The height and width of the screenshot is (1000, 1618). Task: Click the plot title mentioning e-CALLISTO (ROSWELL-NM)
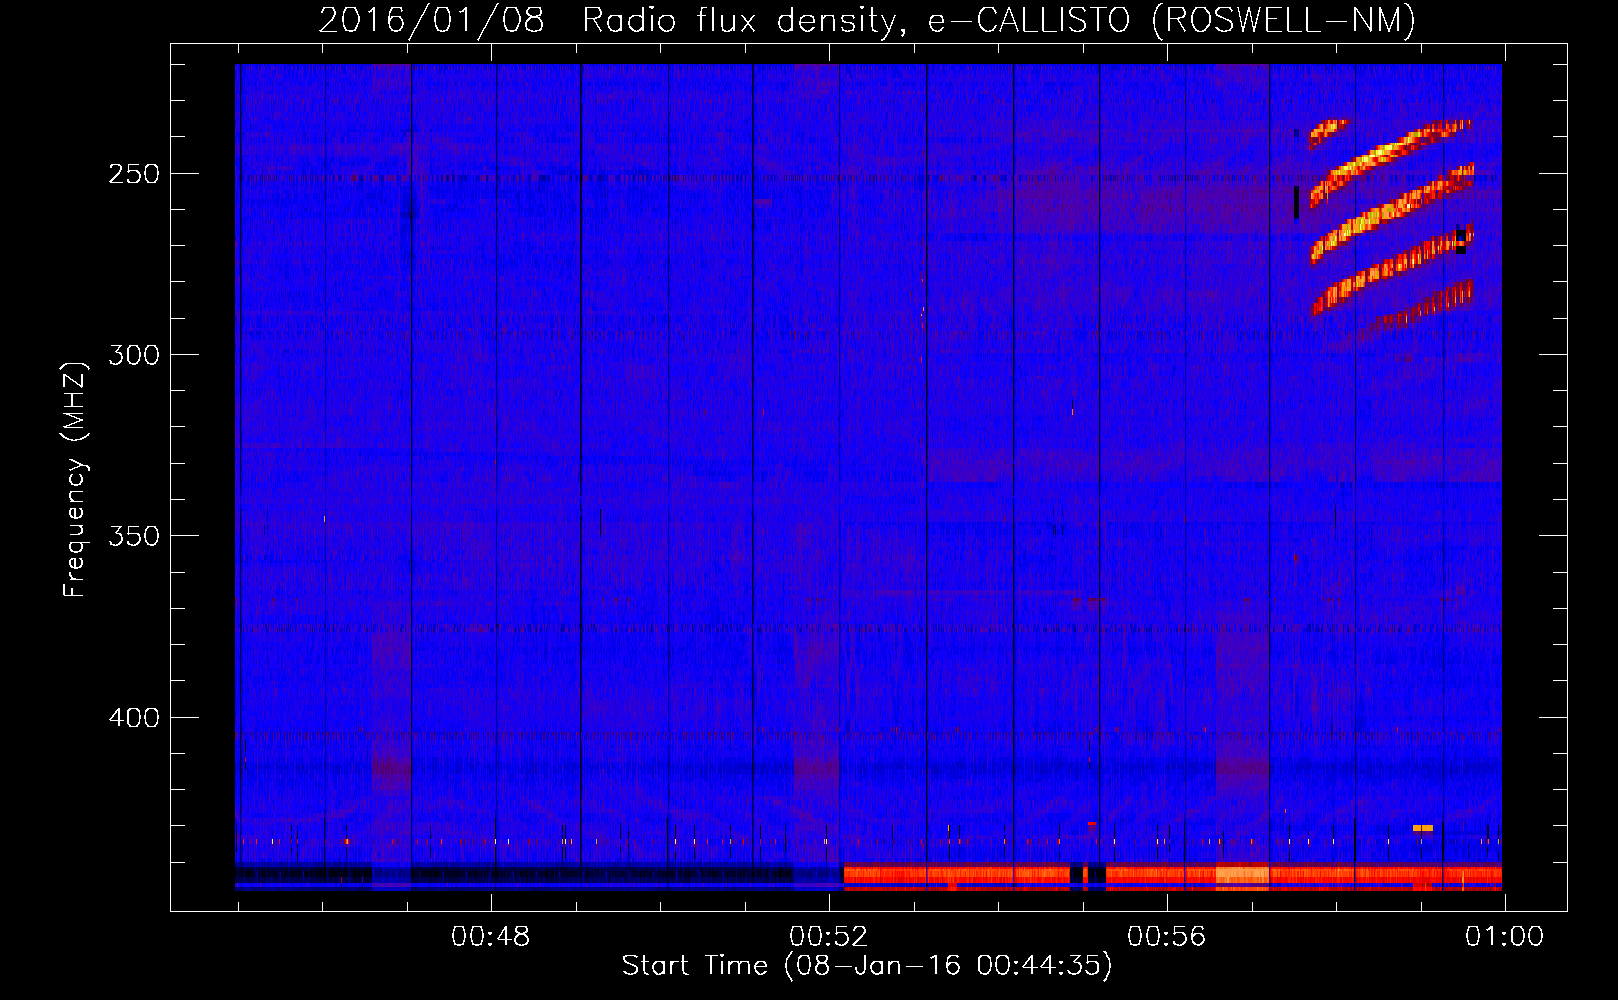pos(867,20)
